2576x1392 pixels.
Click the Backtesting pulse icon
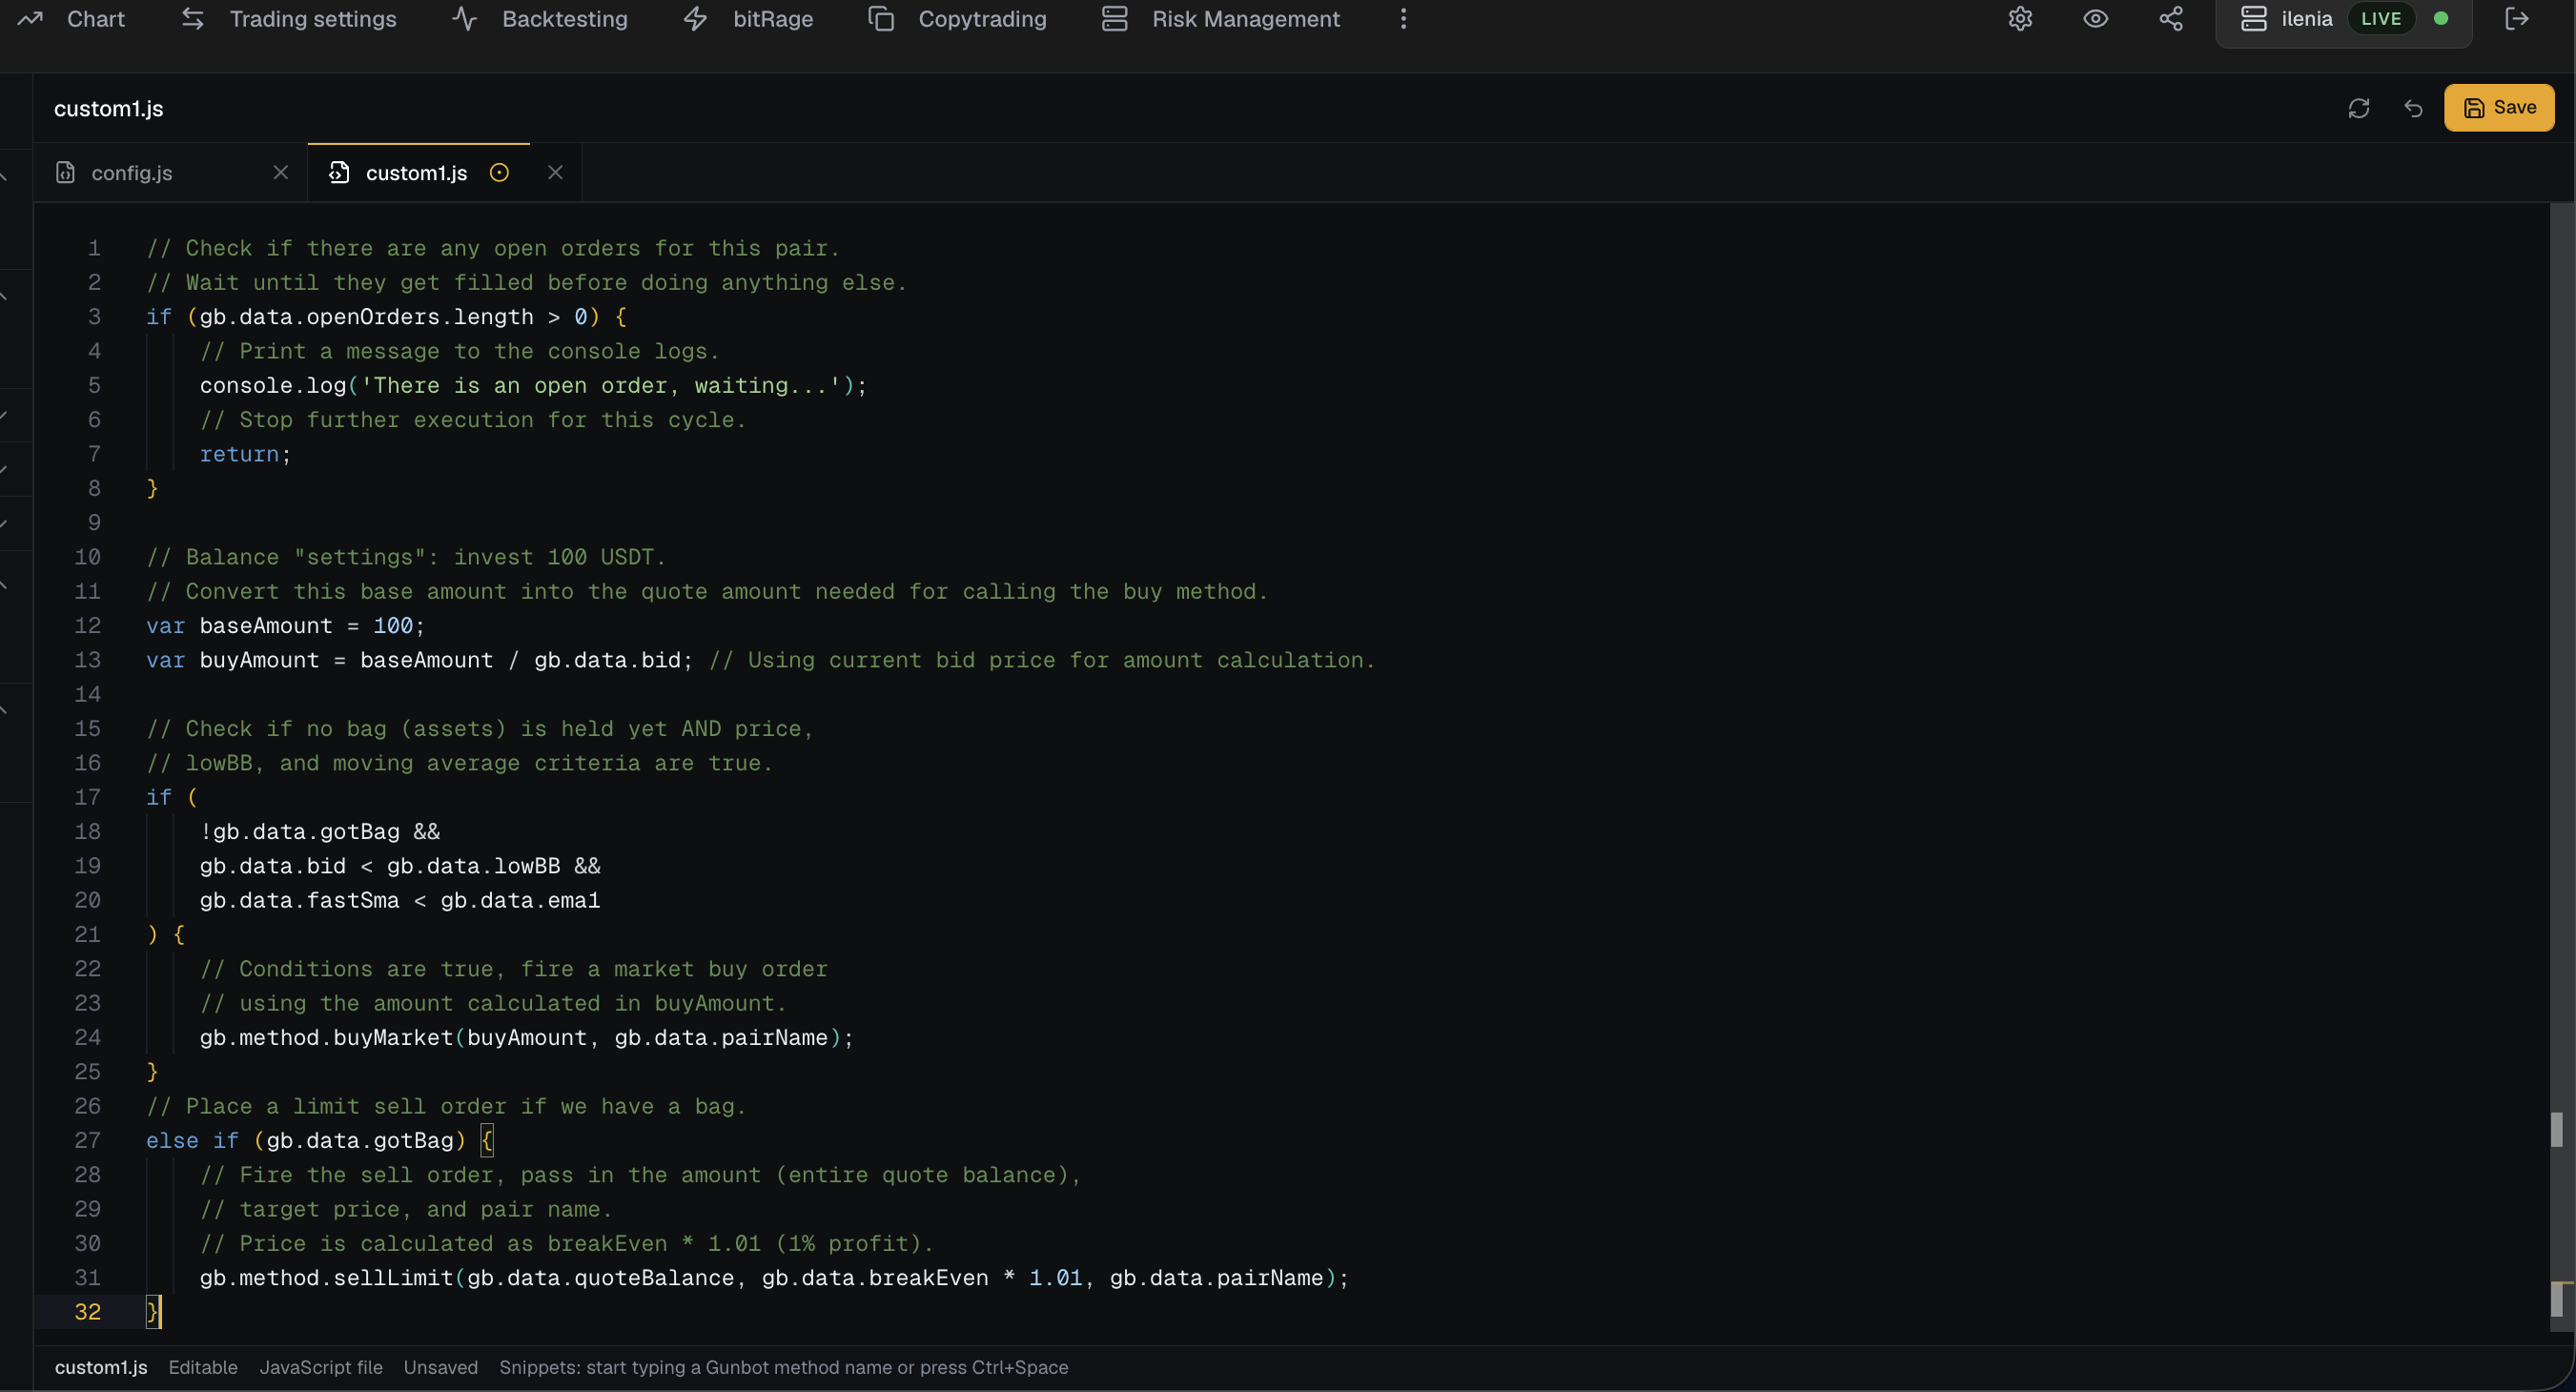pos(464,19)
